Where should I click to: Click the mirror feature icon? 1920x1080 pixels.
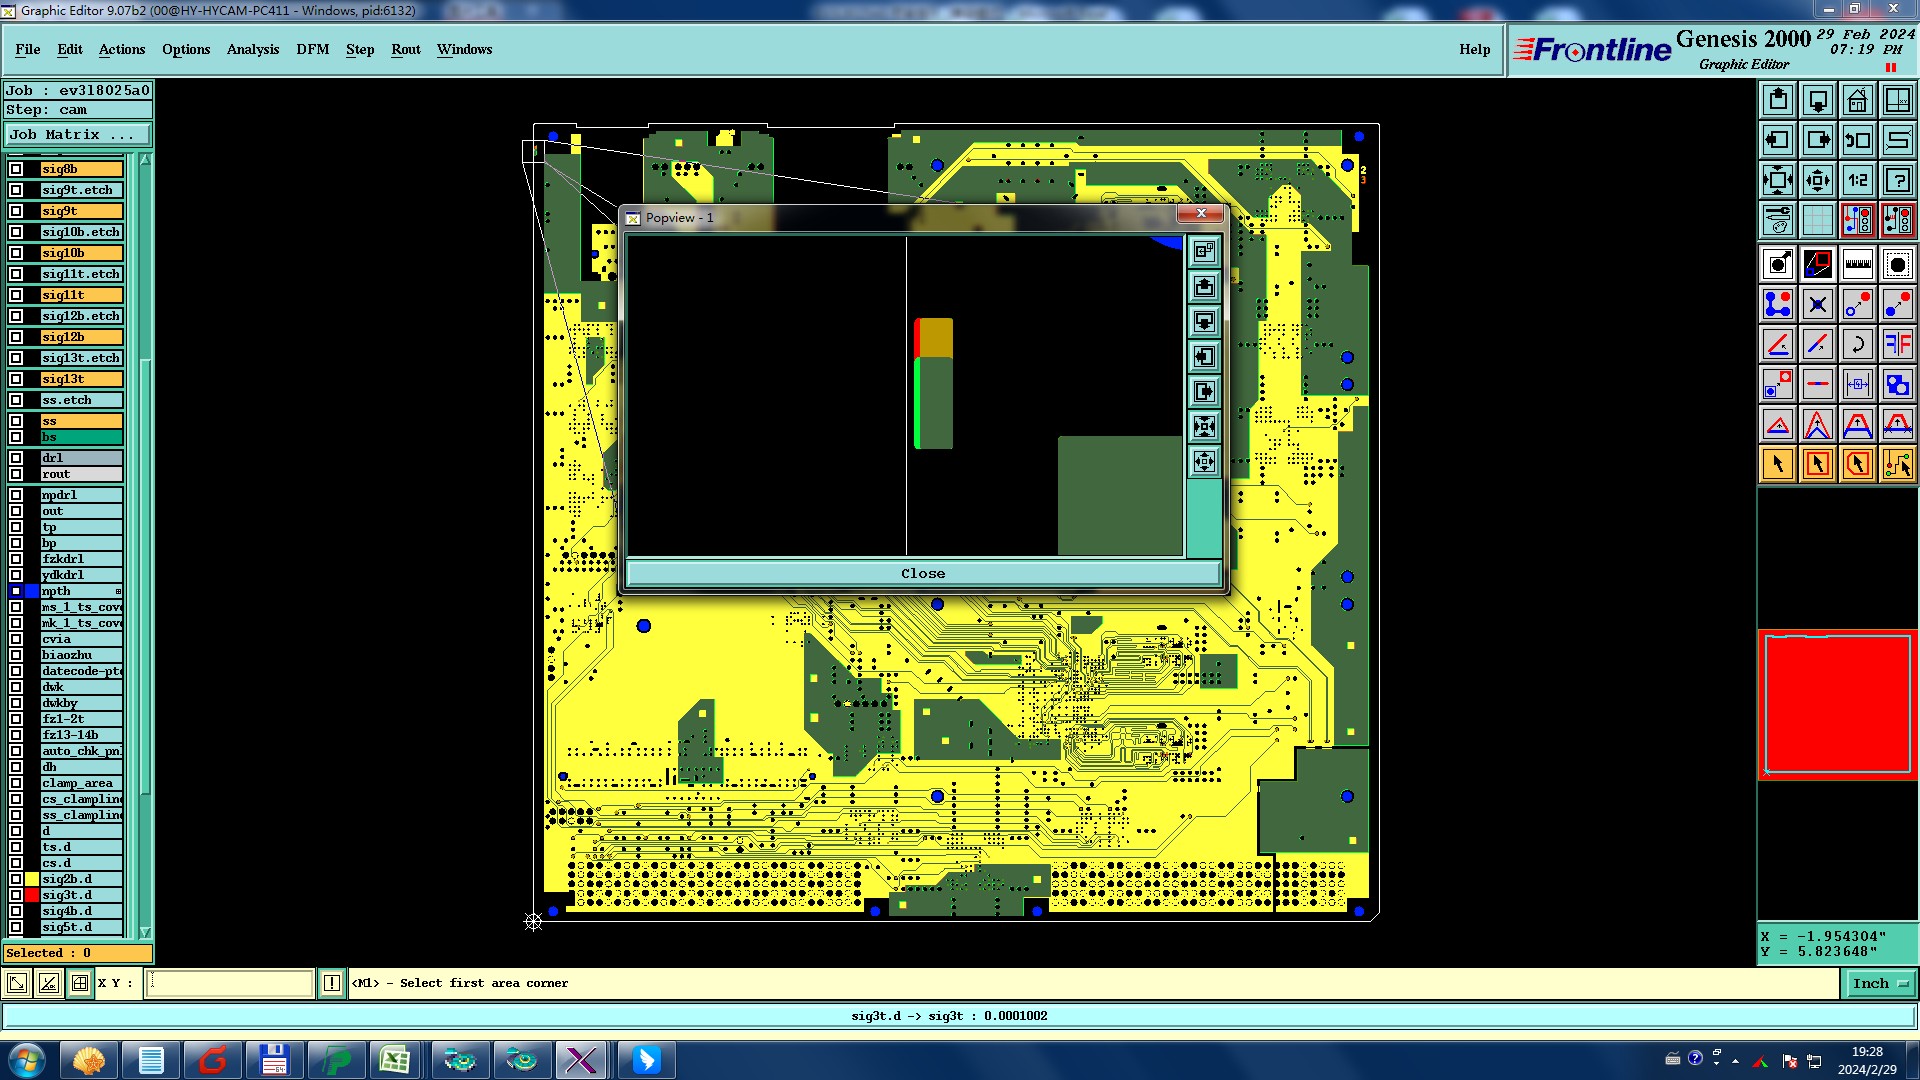pos(1897,344)
